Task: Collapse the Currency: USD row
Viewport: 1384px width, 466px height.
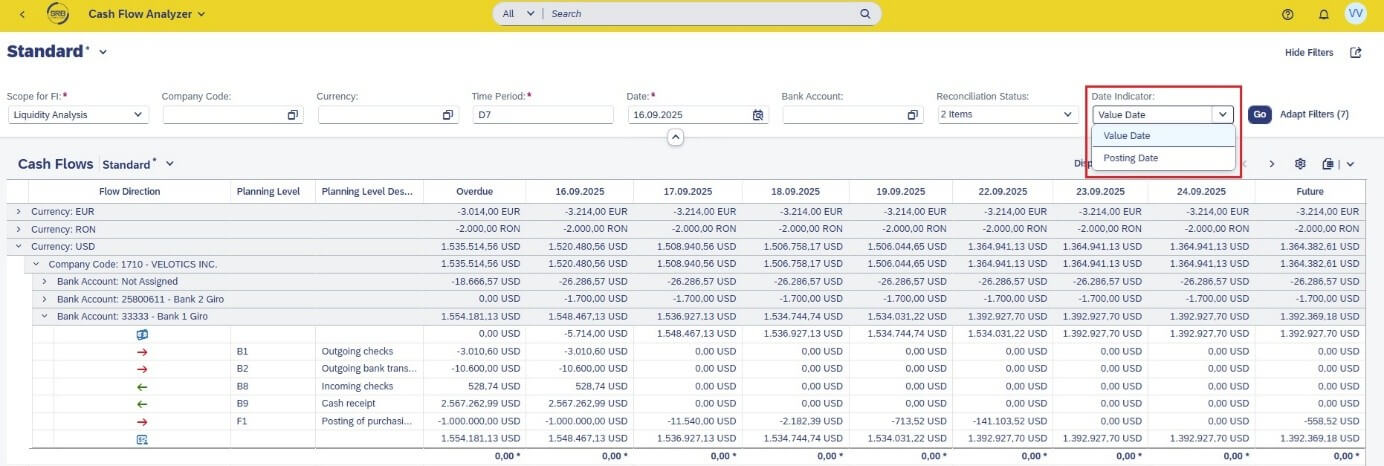Action: [x=17, y=246]
